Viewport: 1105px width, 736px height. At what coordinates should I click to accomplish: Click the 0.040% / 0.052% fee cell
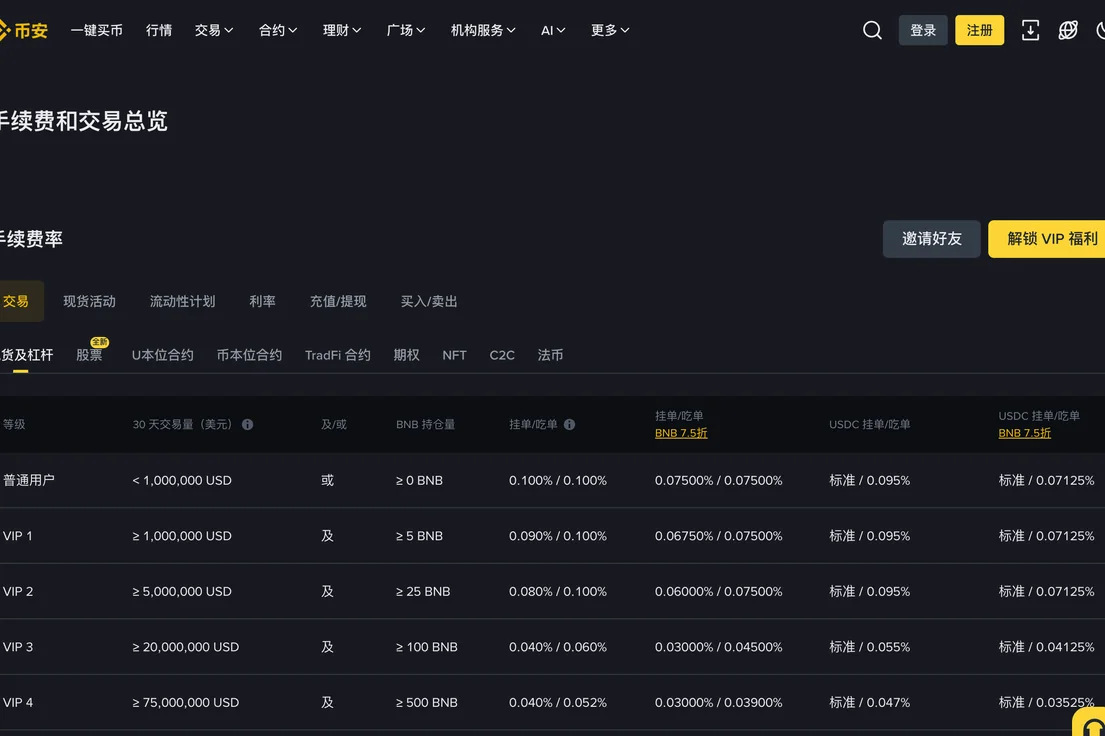click(x=557, y=703)
